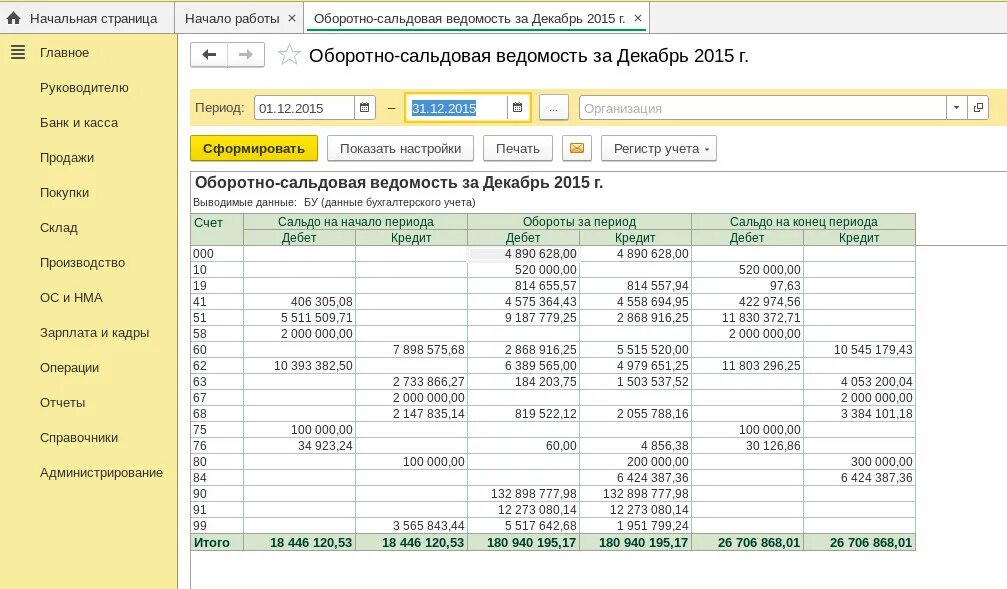The image size is (1007, 589).
Task: Focus the period start date field
Action: point(304,108)
